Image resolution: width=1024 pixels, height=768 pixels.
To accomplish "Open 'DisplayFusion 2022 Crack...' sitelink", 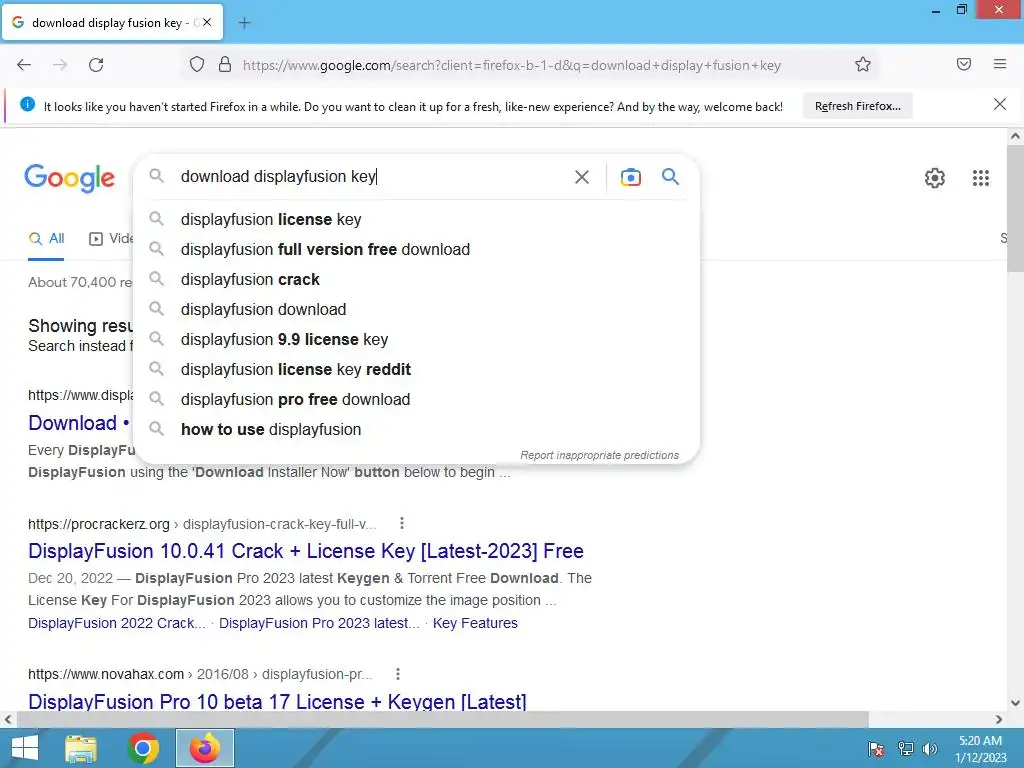I will [116, 623].
